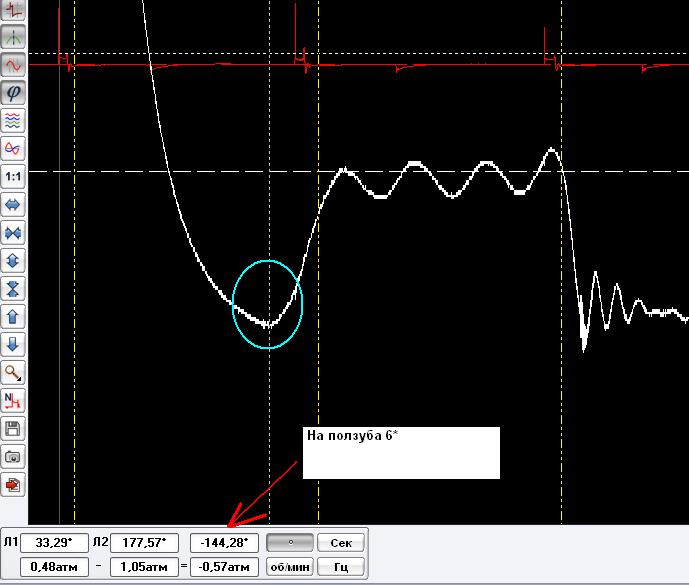The width and height of the screenshot is (689, 585).
Task: Save the waveform with the floppy disk icon
Action: coord(13,429)
